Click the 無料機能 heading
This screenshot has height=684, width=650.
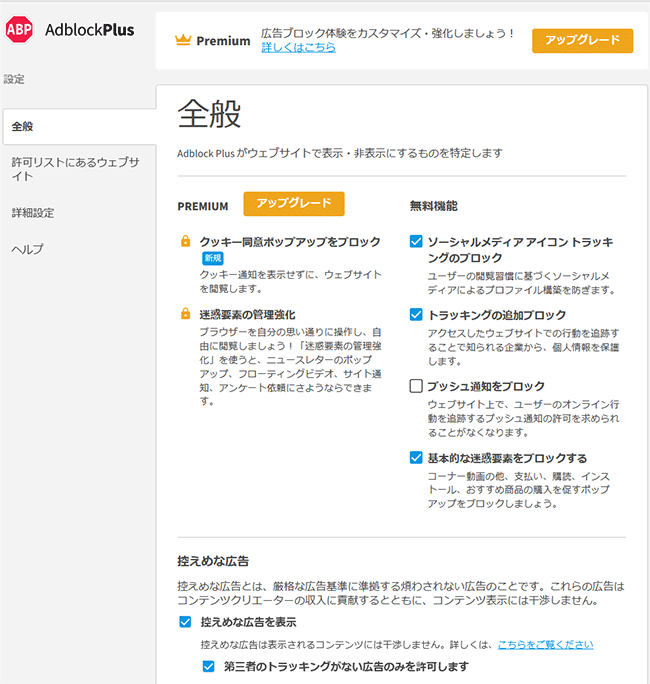433,206
